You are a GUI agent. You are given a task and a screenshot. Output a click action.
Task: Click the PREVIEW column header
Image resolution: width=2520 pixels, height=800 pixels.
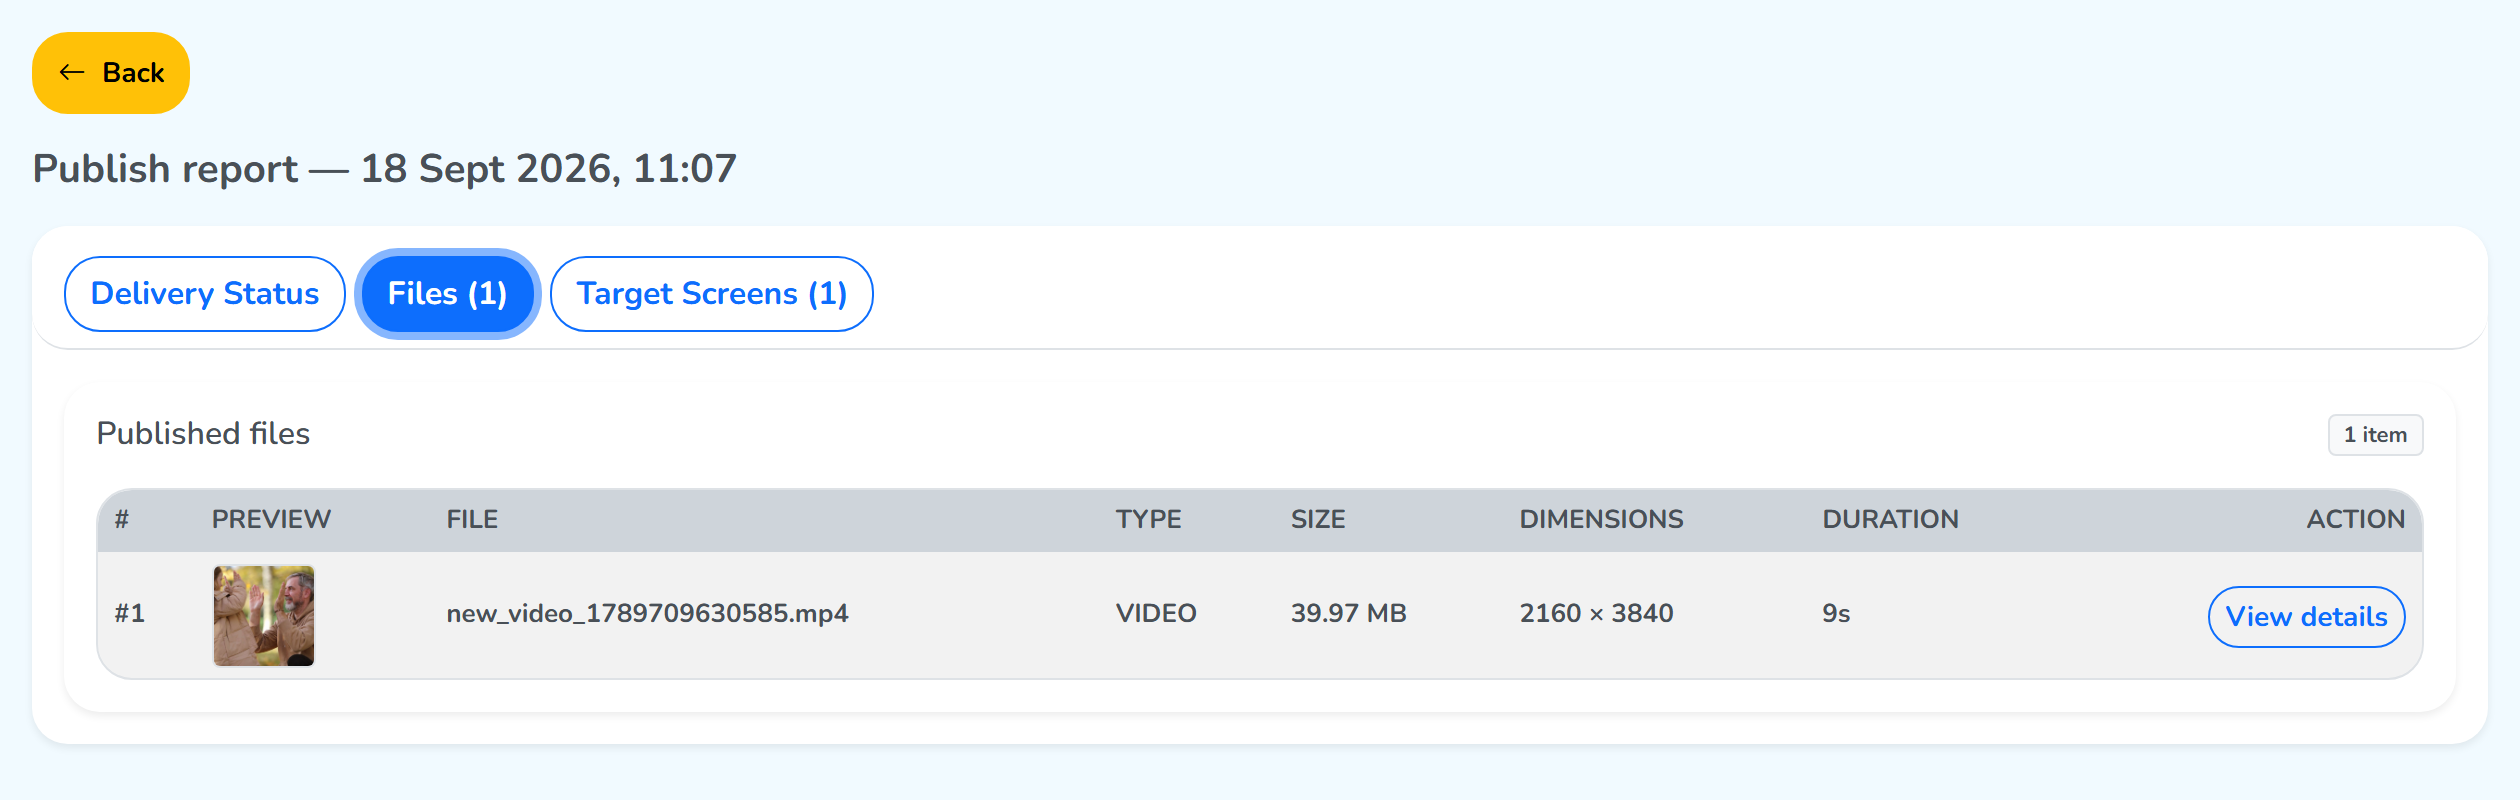271,519
